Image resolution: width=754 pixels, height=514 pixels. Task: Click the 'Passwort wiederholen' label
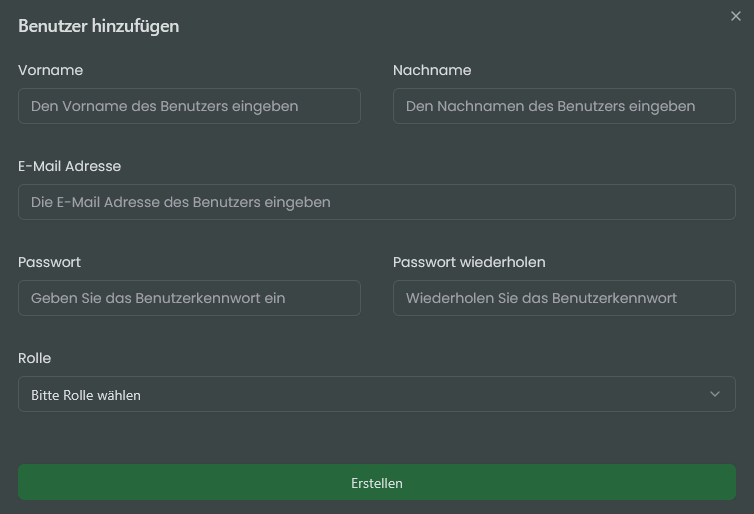pyautogui.click(x=469, y=262)
